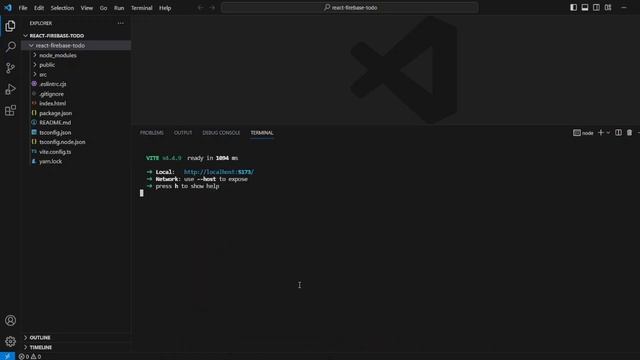Open the Help menu
Screen dimensions: 640x360
(165, 8)
